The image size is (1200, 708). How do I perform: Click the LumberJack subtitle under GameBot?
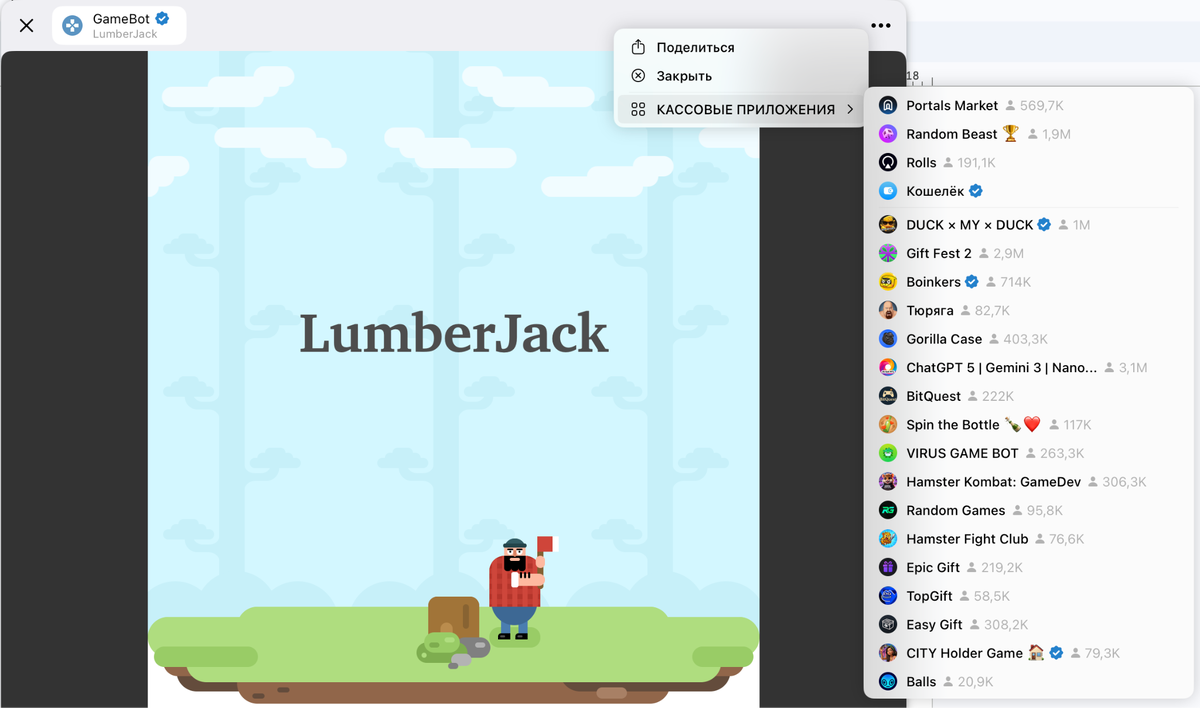pos(125,34)
